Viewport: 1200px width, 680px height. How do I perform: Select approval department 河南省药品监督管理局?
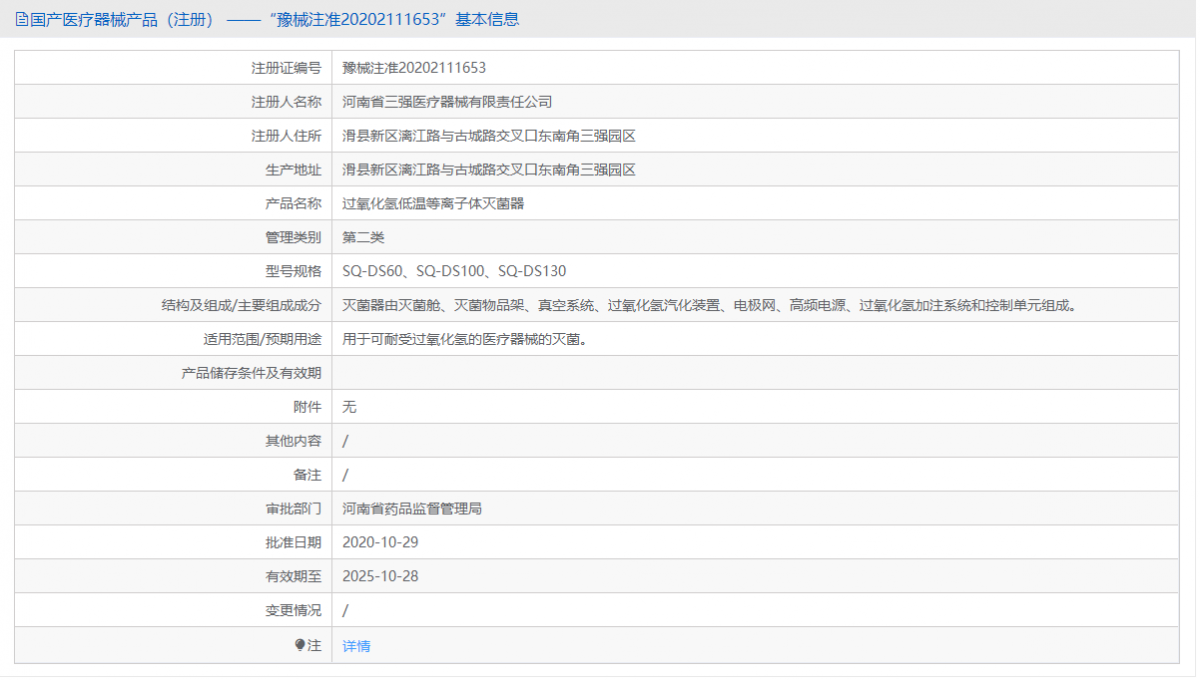point(412,509)
